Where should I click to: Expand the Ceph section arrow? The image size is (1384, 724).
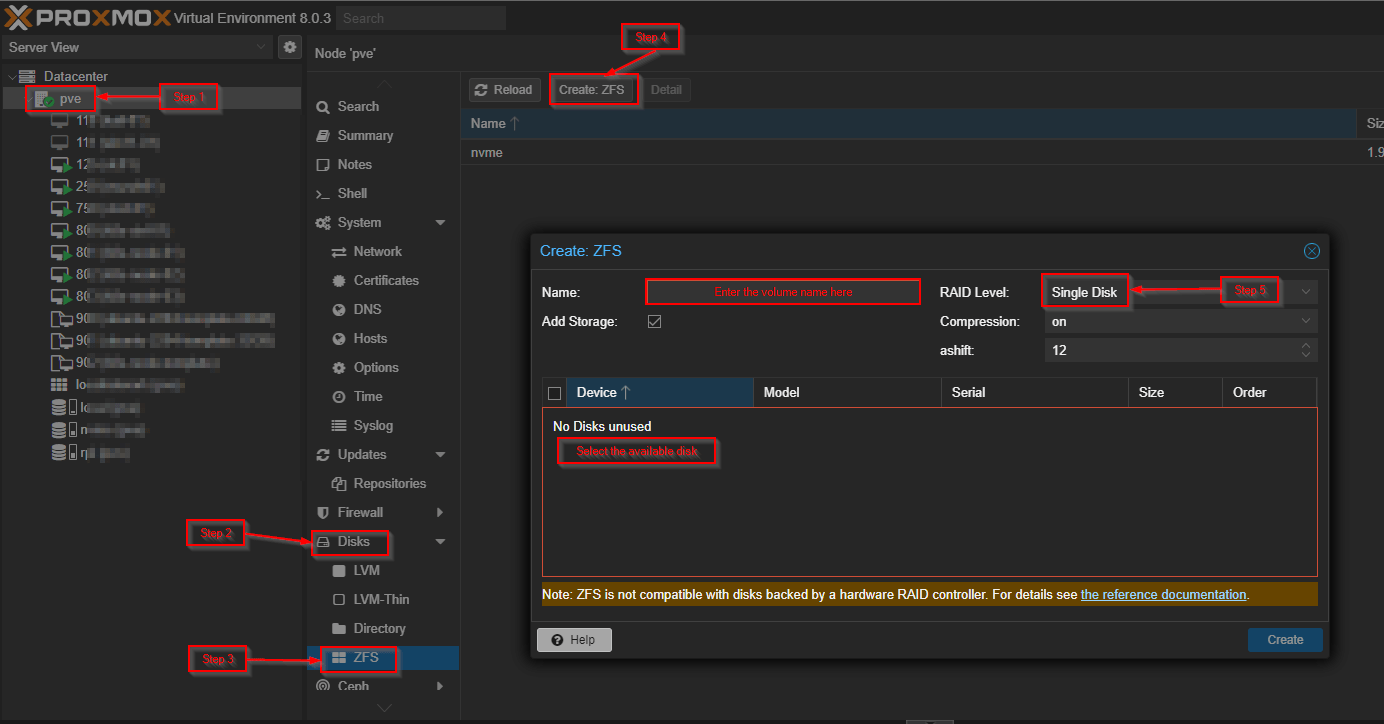click(440, 686)
